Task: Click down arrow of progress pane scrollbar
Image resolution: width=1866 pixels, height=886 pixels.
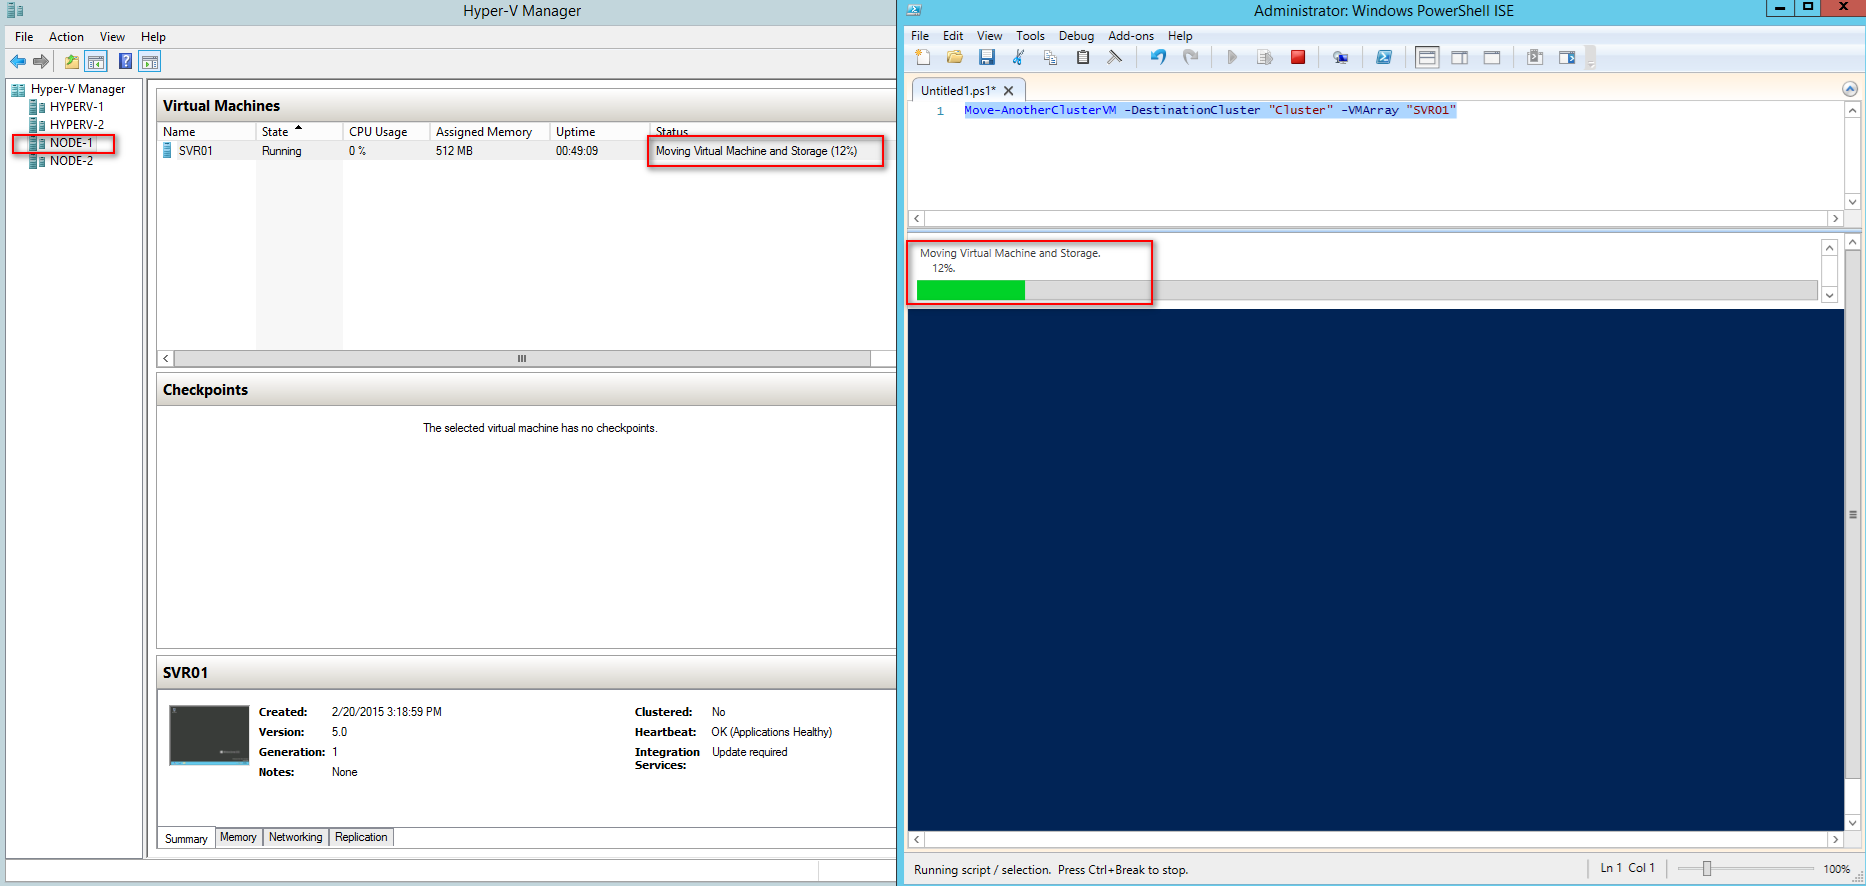Action: point(1829,294)
